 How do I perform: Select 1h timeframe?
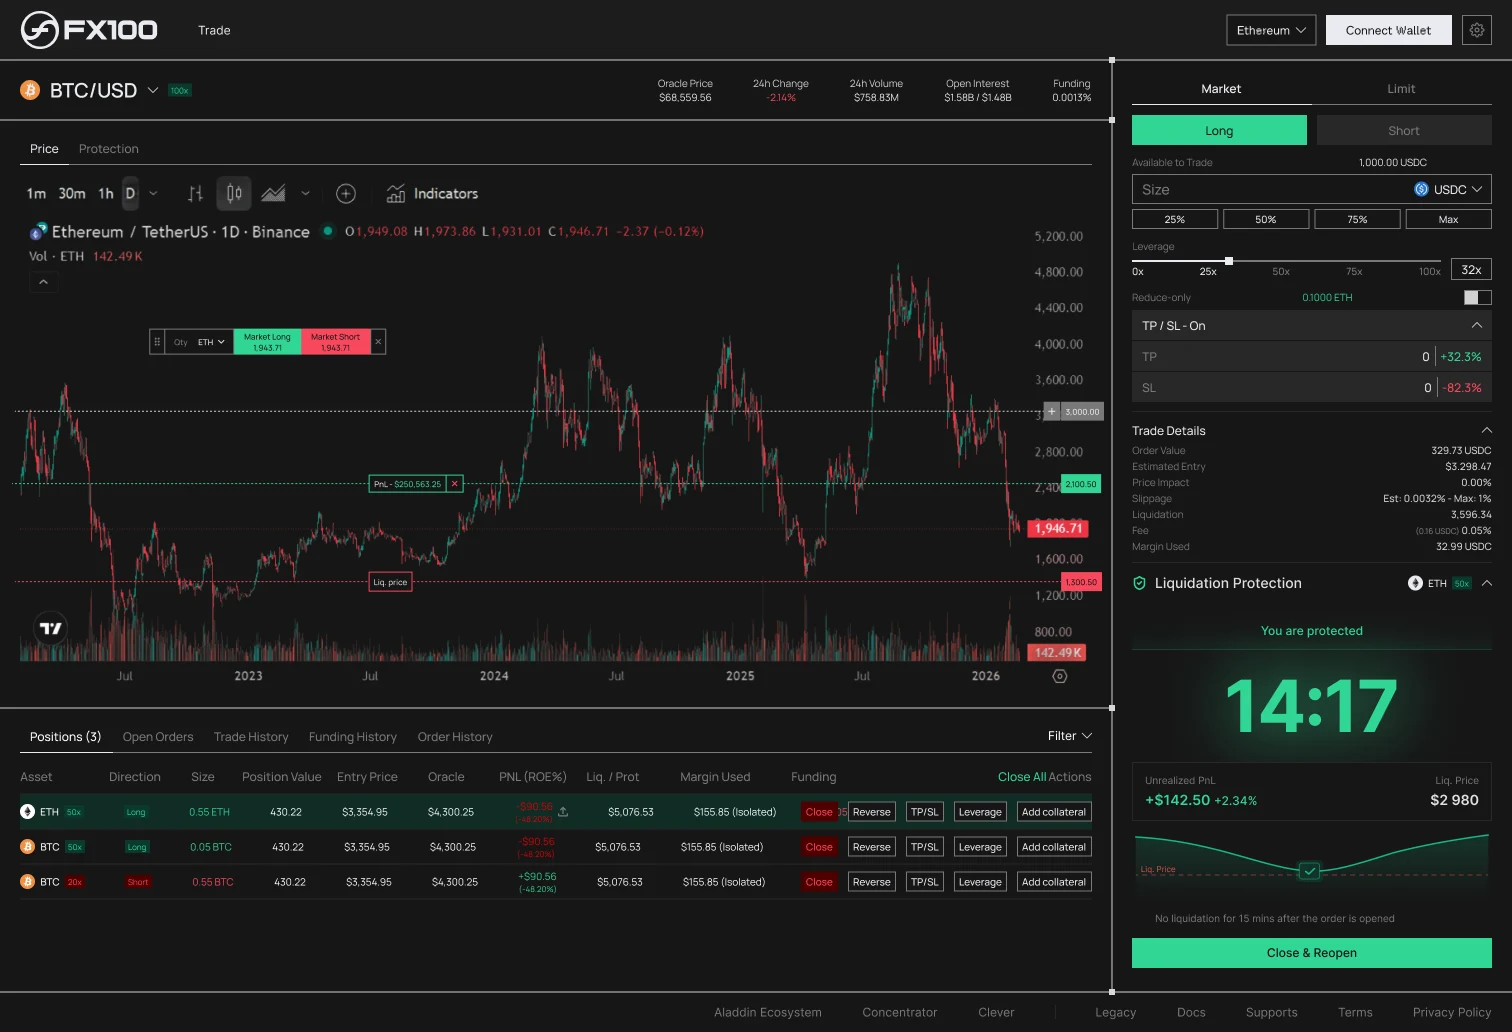point(106,193)
